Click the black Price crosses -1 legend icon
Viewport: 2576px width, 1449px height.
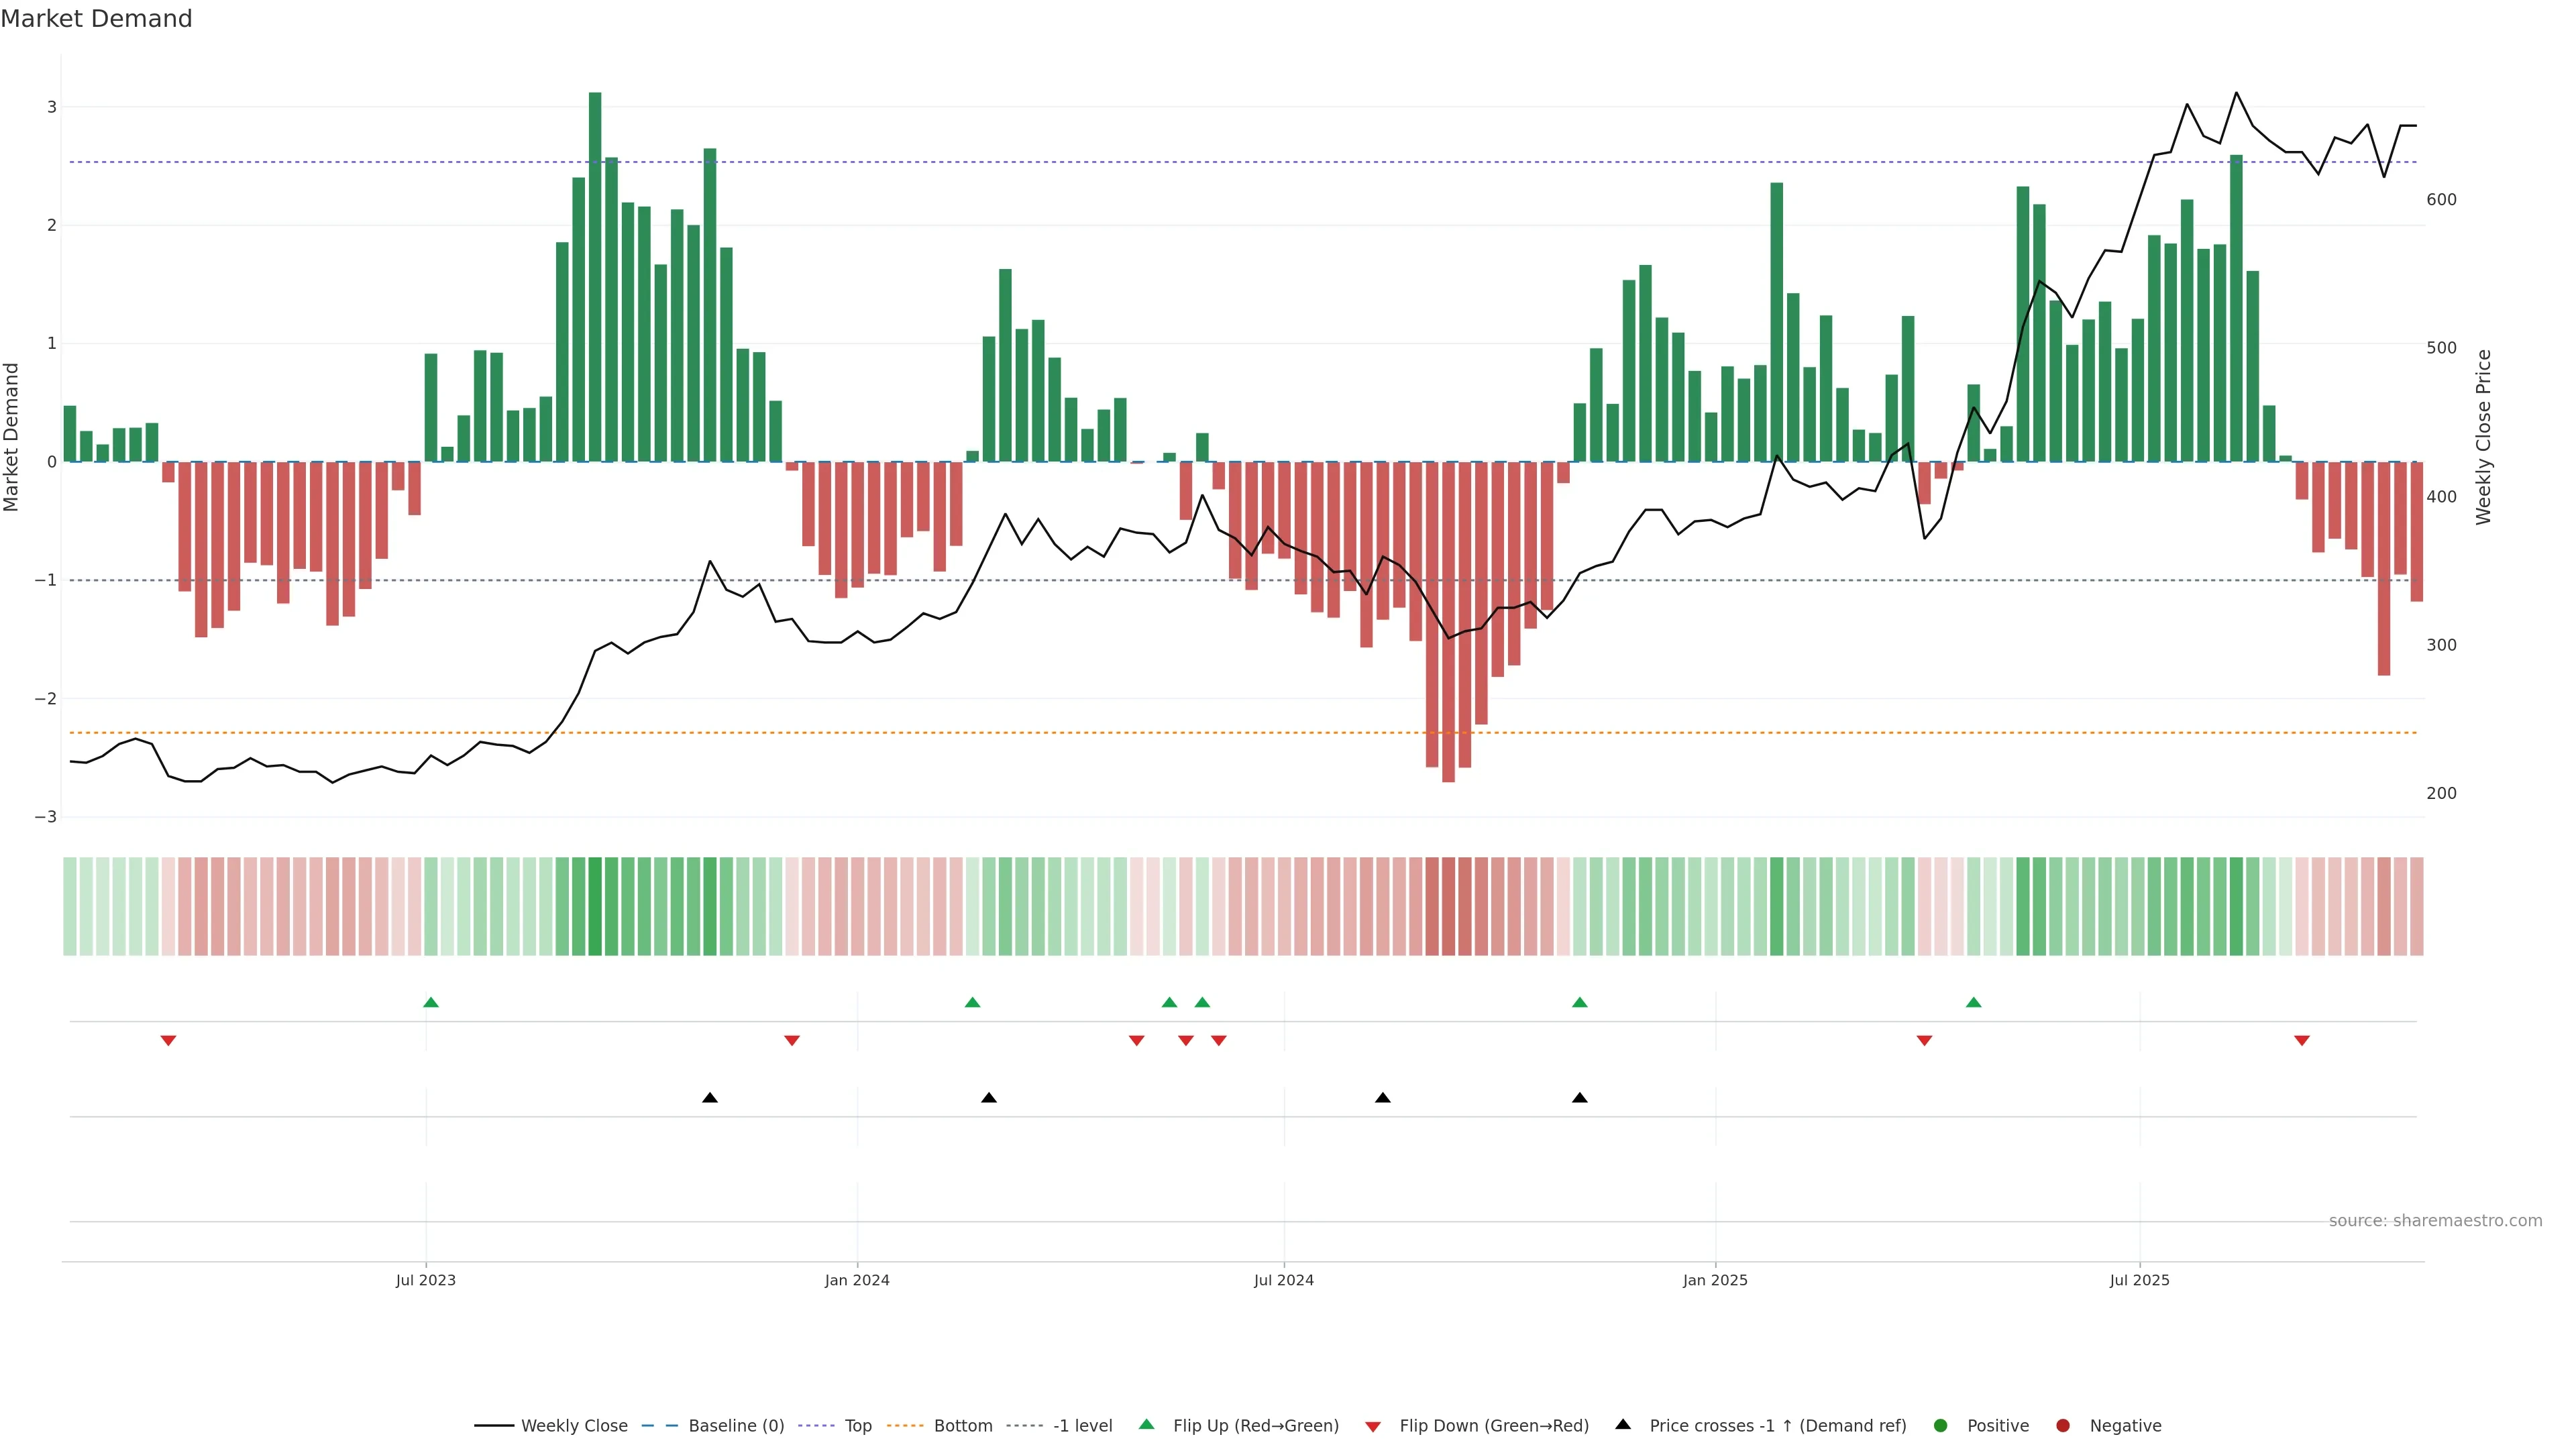click(x=1623, y=1425)
